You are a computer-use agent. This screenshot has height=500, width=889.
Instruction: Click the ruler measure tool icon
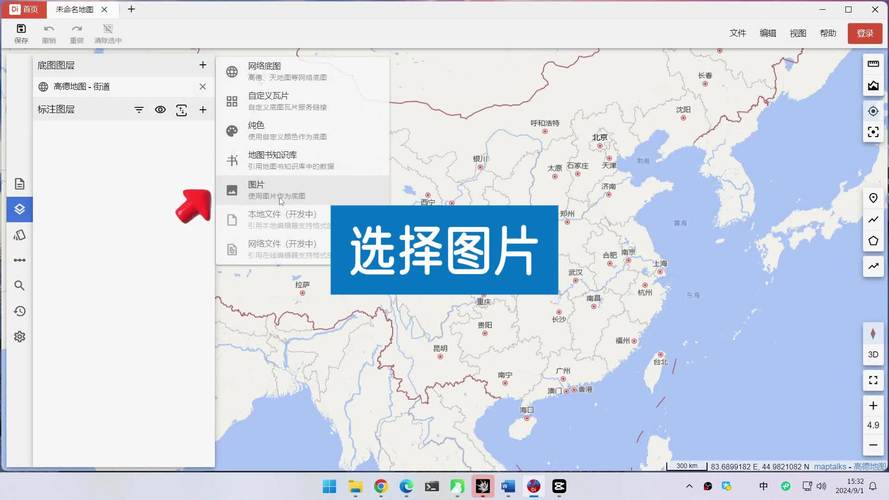click(873, 64)
